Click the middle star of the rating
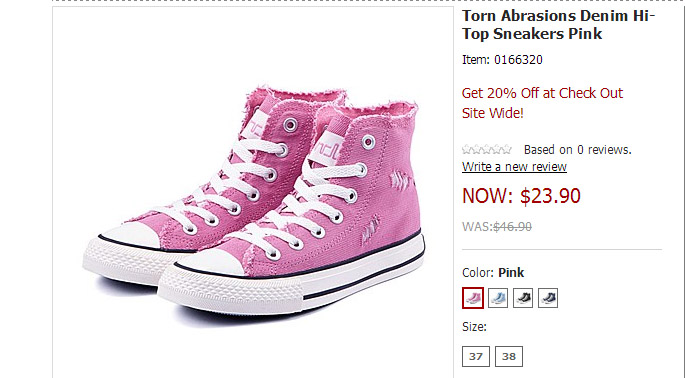This screenshot has width=685, height=378. click(x=487, y=149)
